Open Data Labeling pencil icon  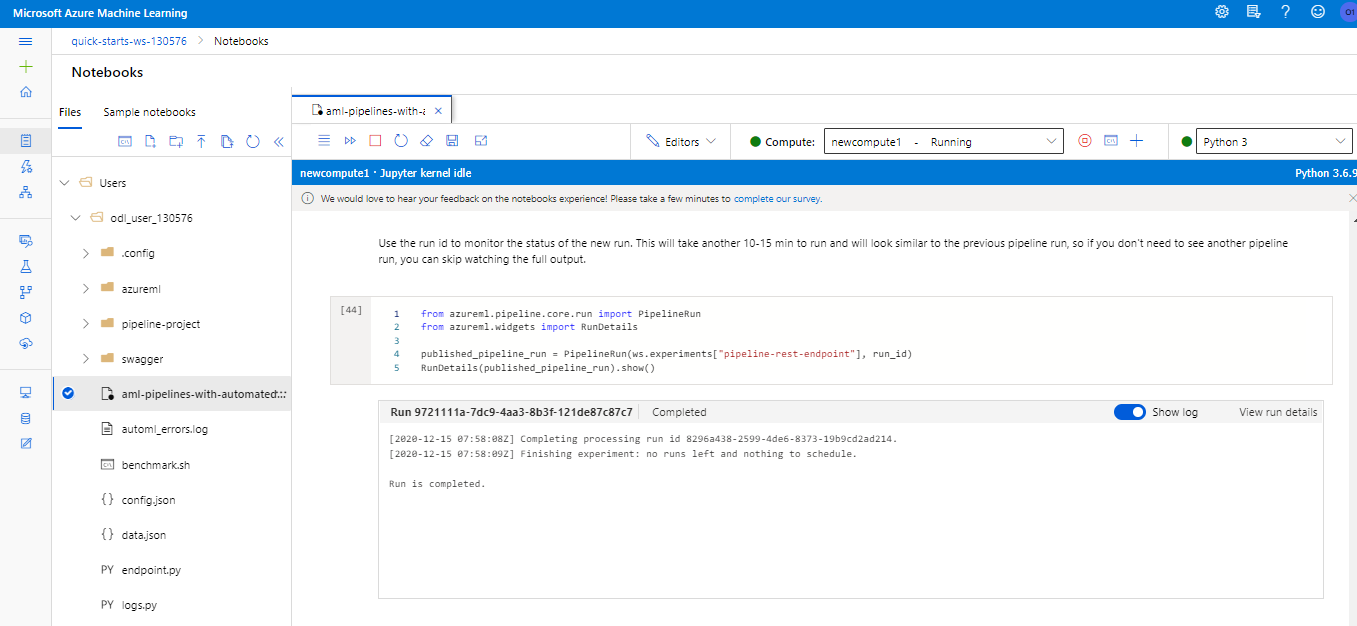[26, 443]
